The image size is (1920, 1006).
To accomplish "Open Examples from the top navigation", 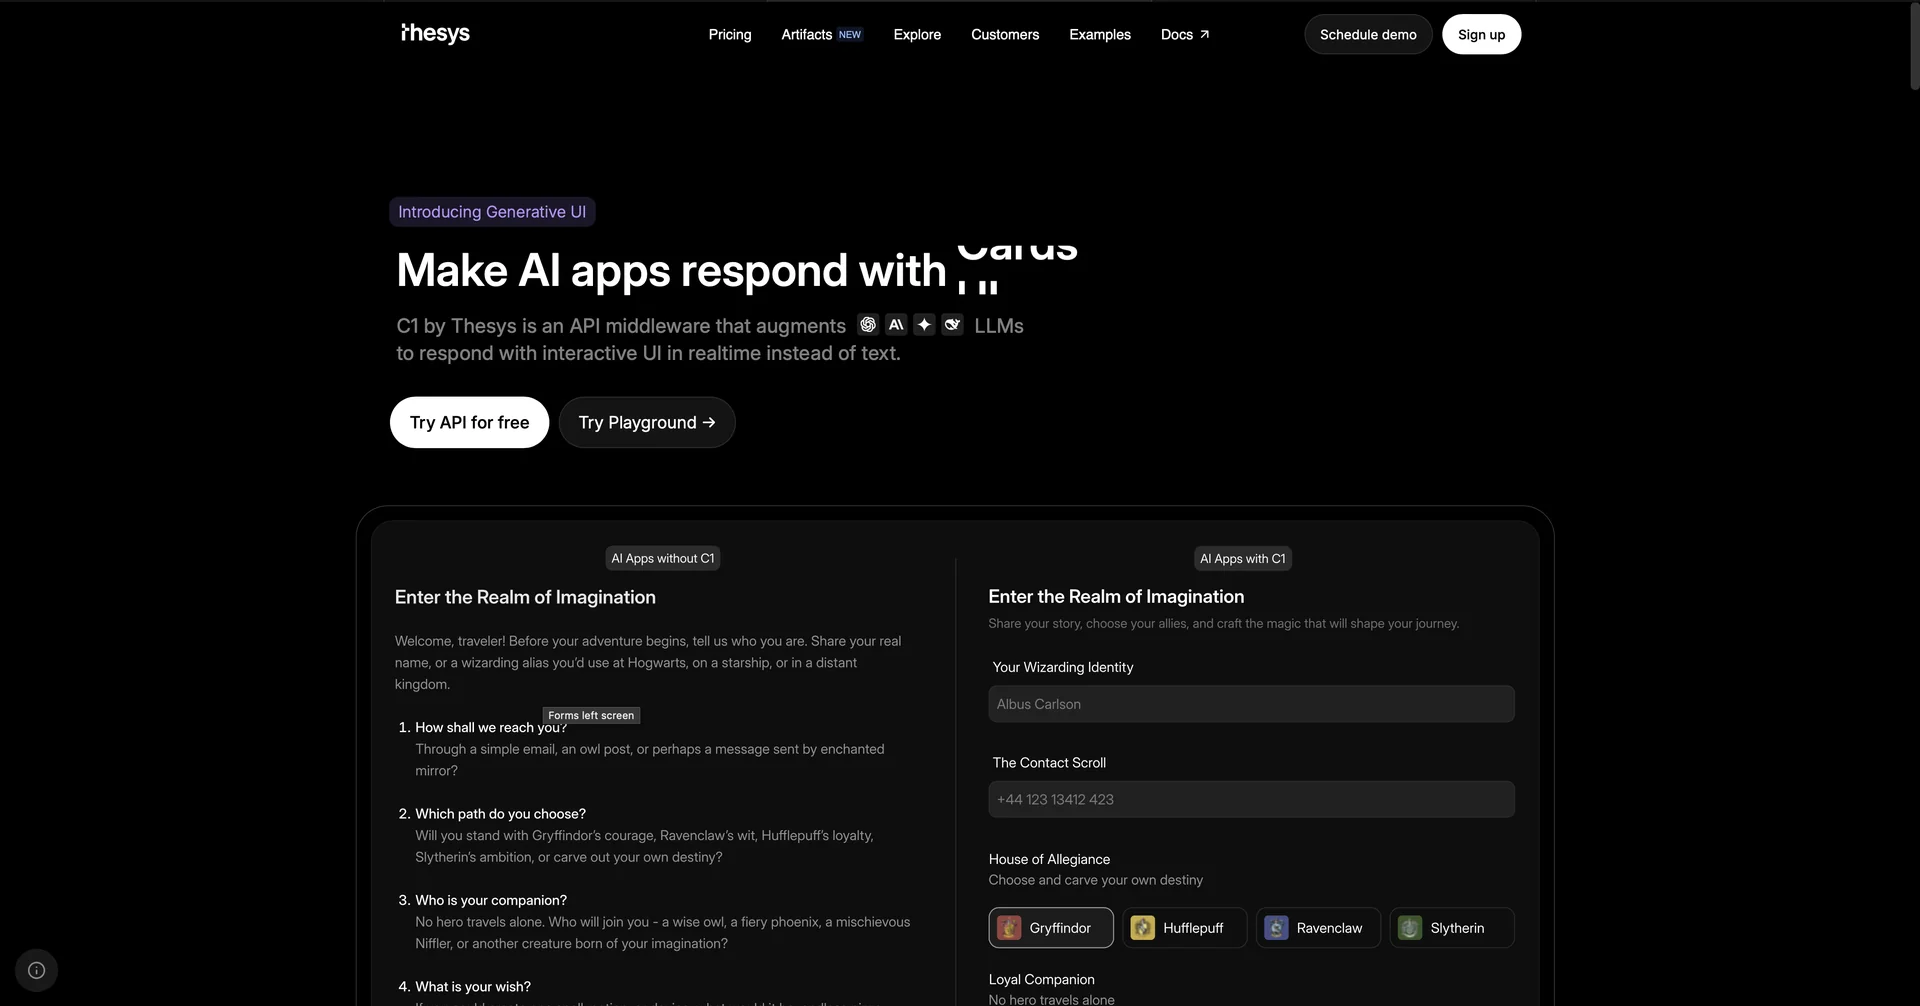I will (1100, 34).
